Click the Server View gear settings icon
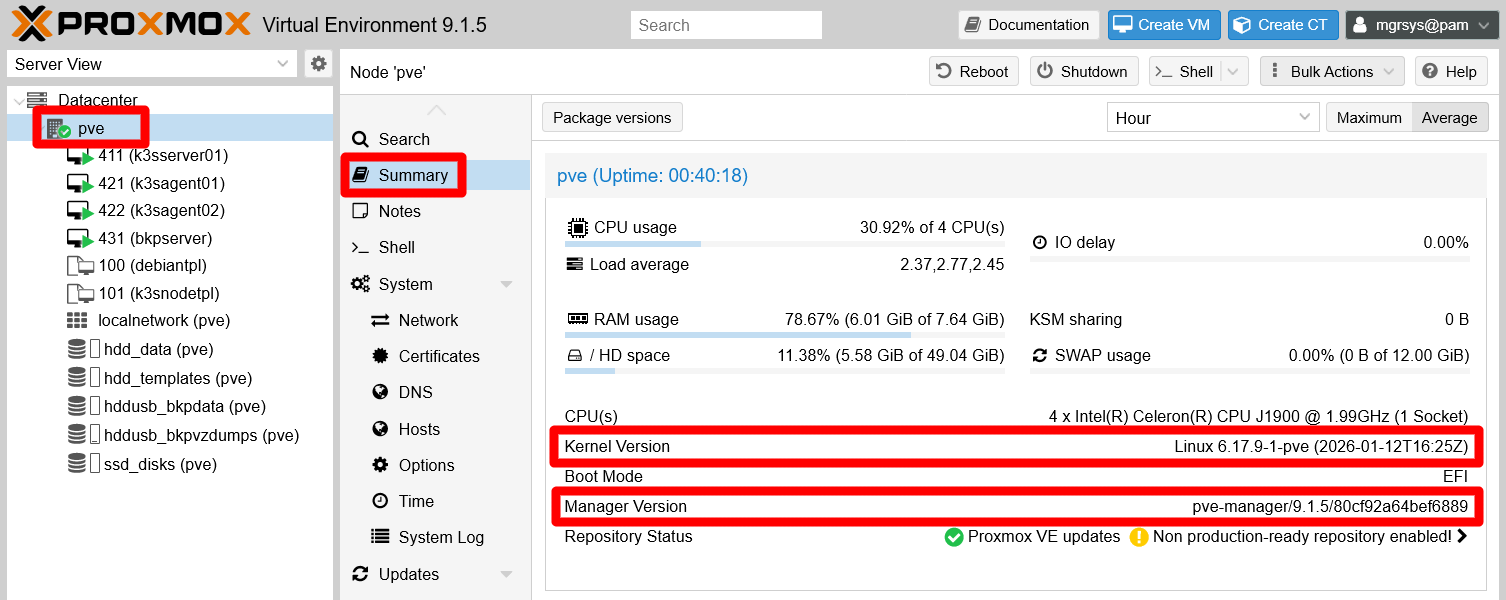The width and height of the screenshot is (1506, 600). (x=318, y=64)
